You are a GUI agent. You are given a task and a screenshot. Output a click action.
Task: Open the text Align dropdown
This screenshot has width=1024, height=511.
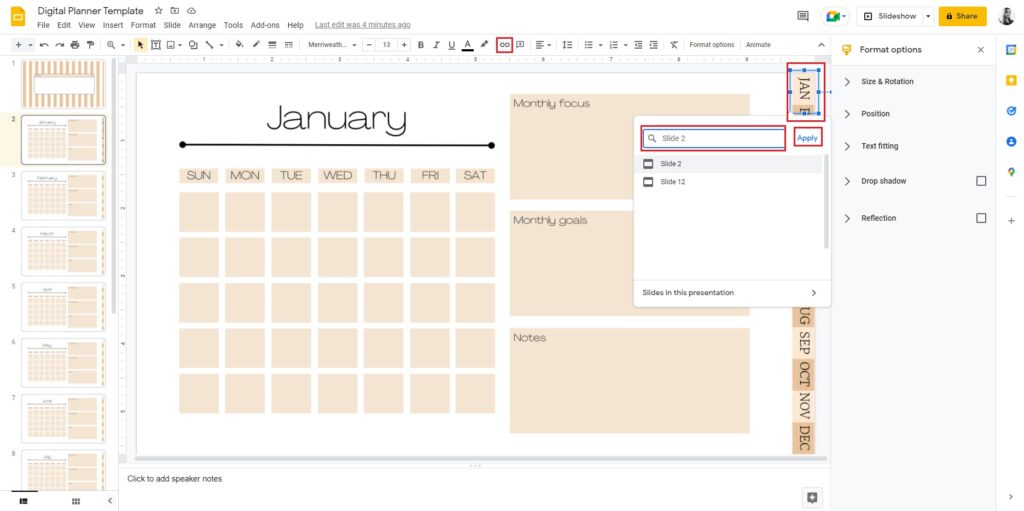pos(542,45)
